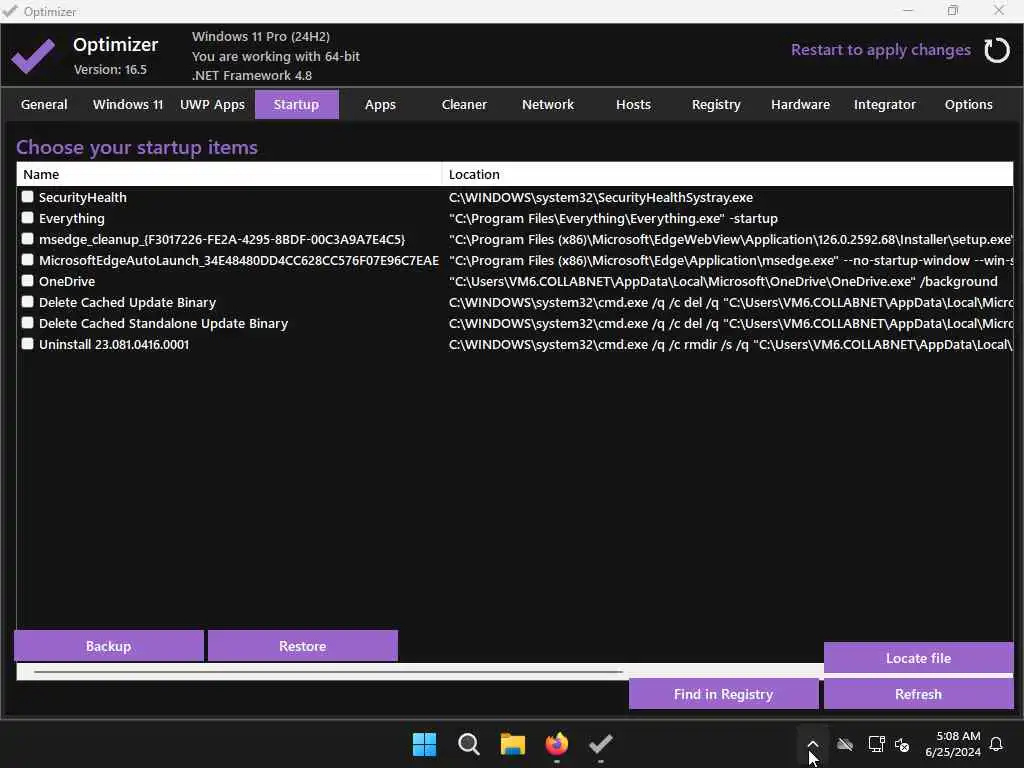Viewport: 1024px width, 768px height.
Task: Go to the Cleaner tab
Action: (464, 104)
